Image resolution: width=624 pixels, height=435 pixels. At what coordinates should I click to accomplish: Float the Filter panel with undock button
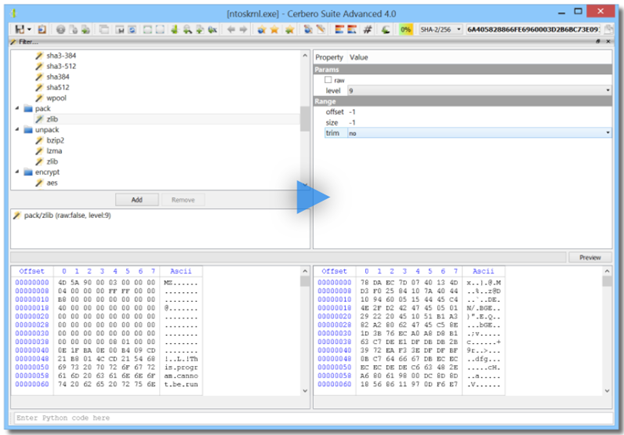tap(598, 41)
